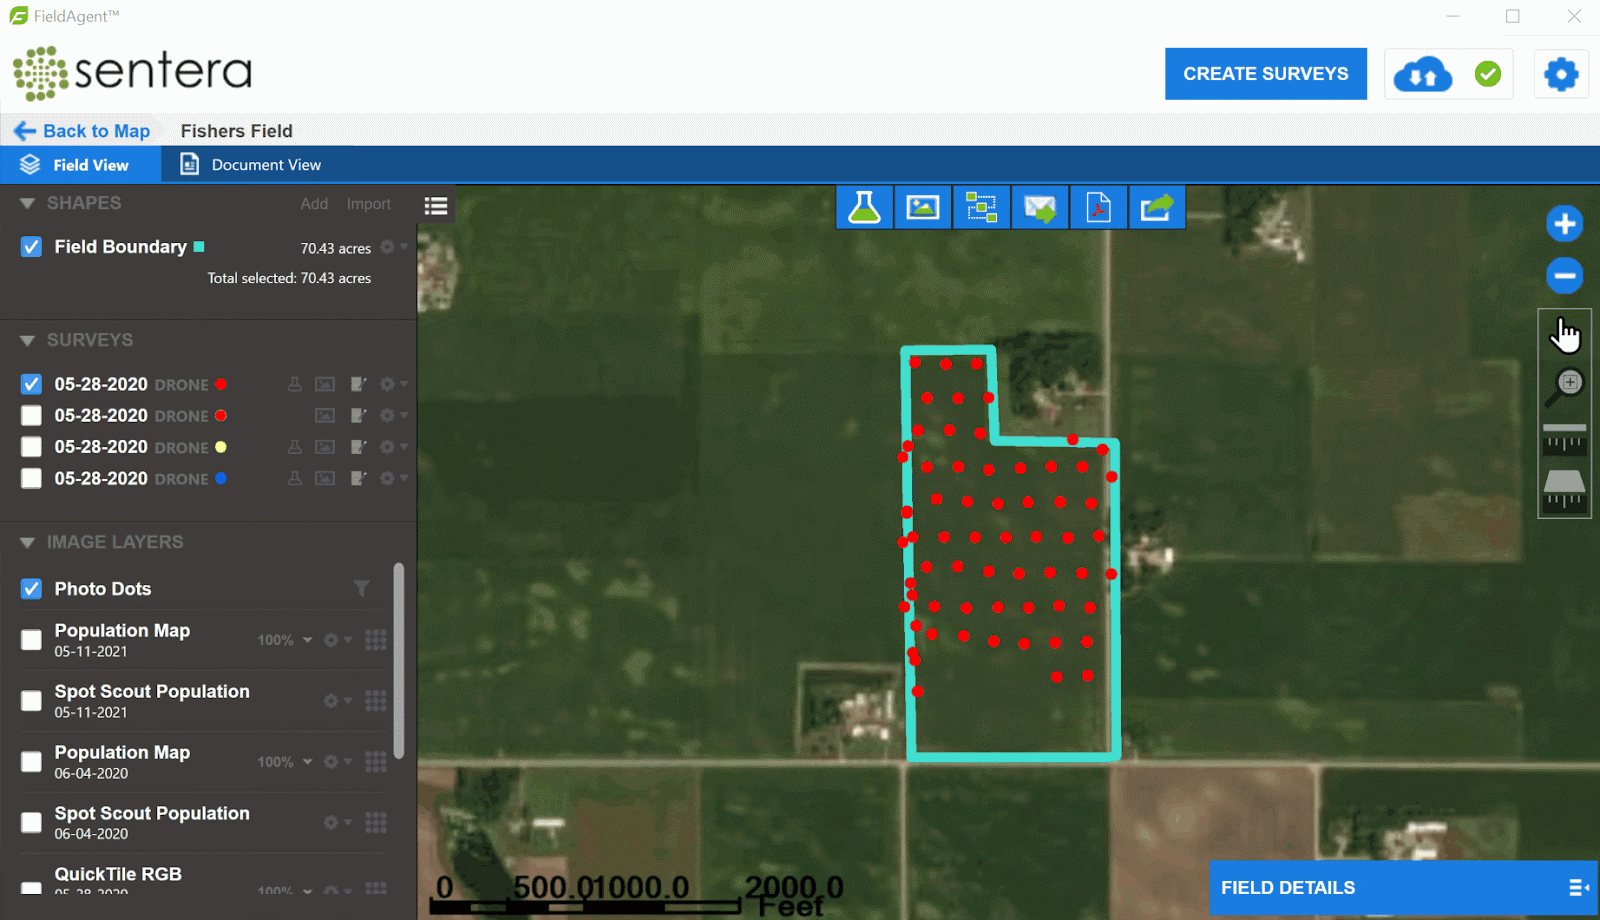Check the yellow-dot 05-28-2020 drone survey
Screen dimensions: 1600x920
(31, 447)
